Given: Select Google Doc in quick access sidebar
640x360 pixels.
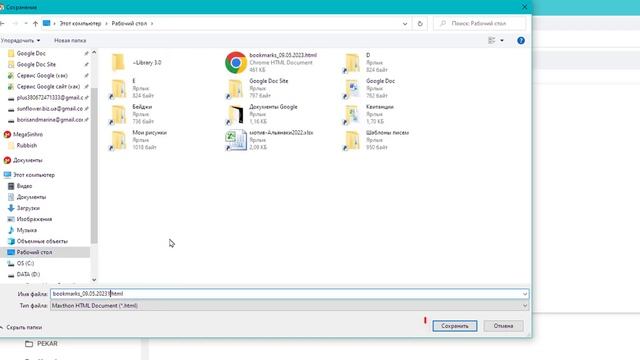Looking at the screenshot, I should (31, 53).
